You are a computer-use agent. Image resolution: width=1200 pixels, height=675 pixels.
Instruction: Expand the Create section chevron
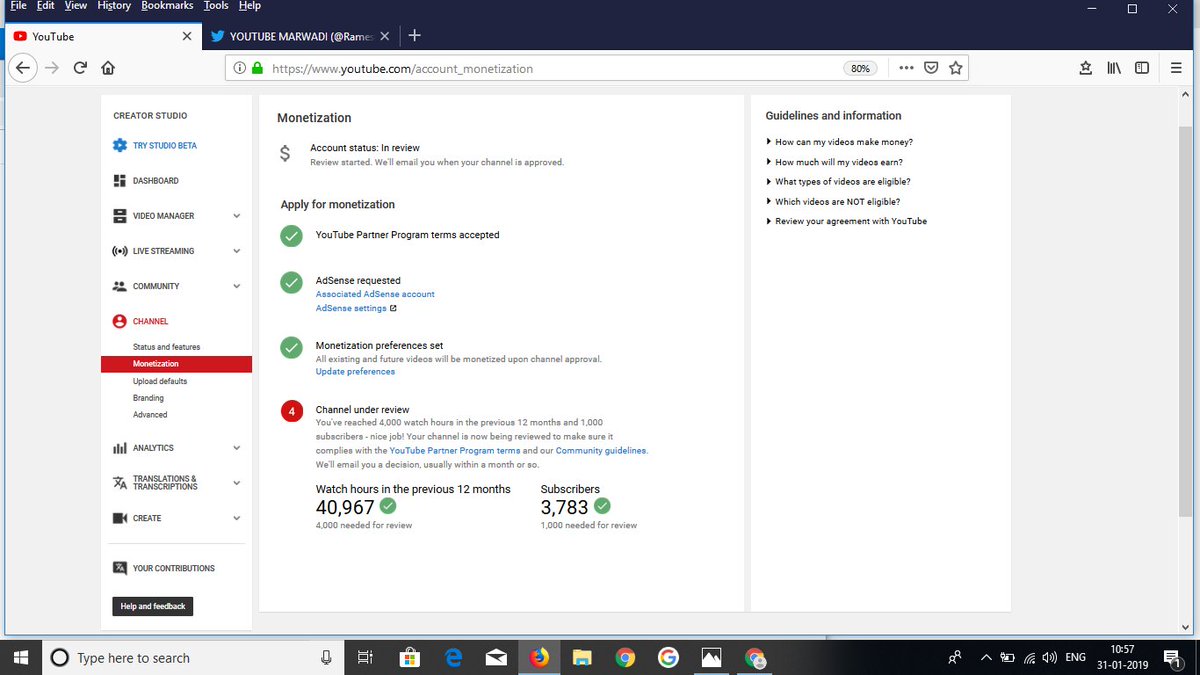coord(237,518)
